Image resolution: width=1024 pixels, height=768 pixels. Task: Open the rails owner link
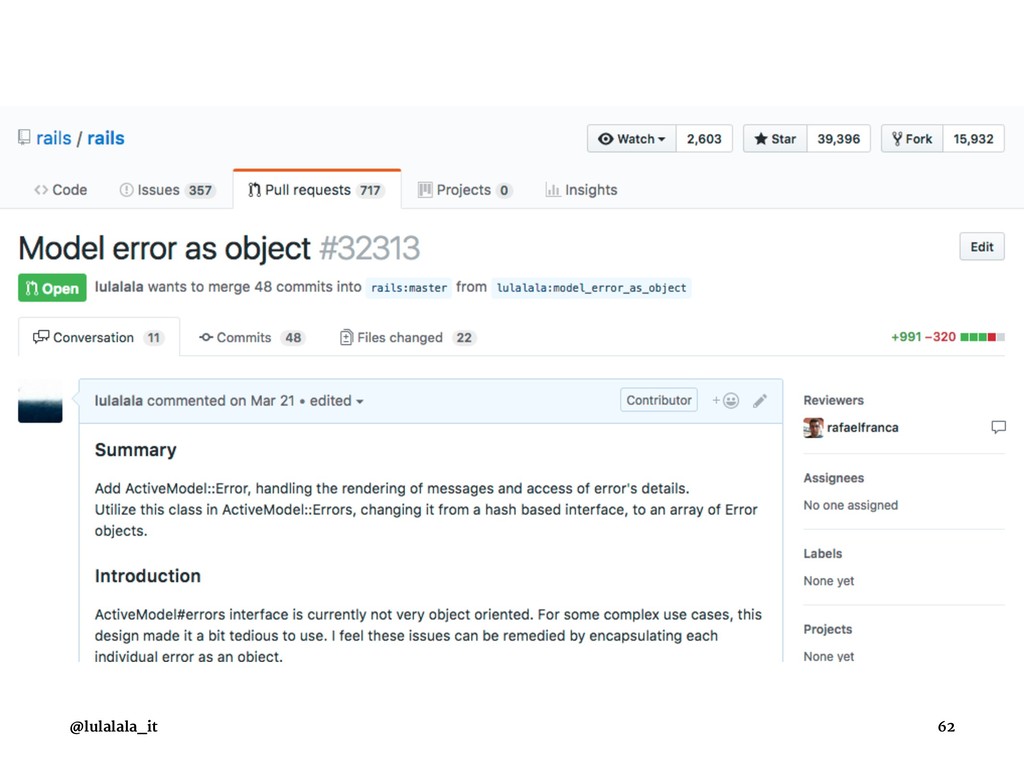(x=54, y=138)
